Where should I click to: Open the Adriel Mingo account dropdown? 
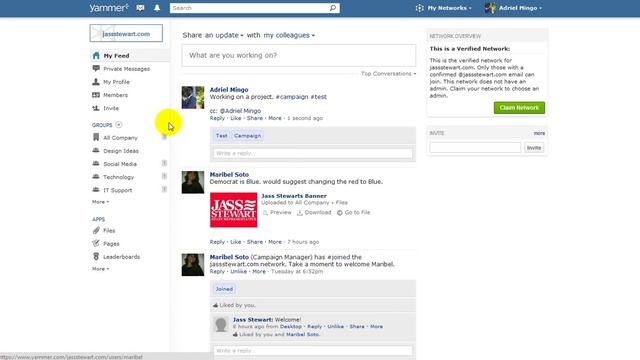click(x=520, y=8)
